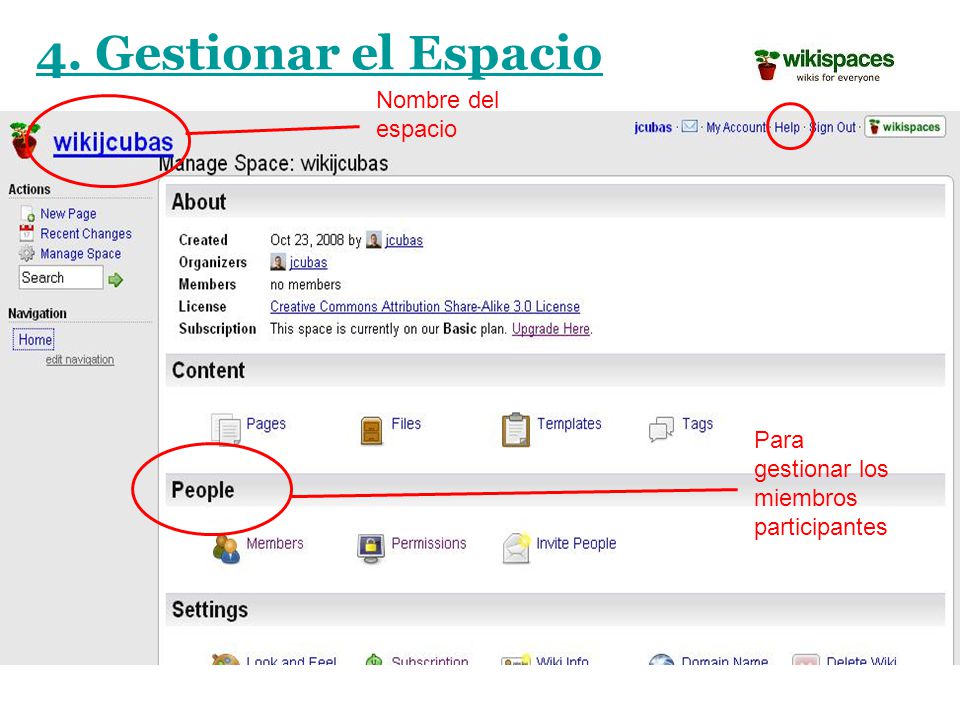960x720 pixels.
Task: Click the Permissions lock monitor icon
Action: tap(370, 549)
